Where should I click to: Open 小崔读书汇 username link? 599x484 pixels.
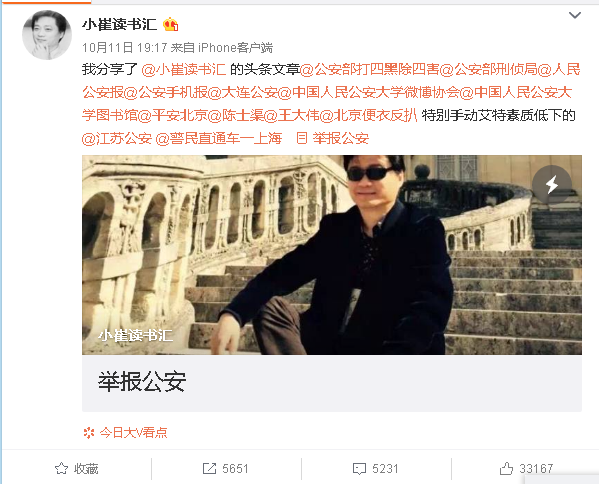[120, 24]
